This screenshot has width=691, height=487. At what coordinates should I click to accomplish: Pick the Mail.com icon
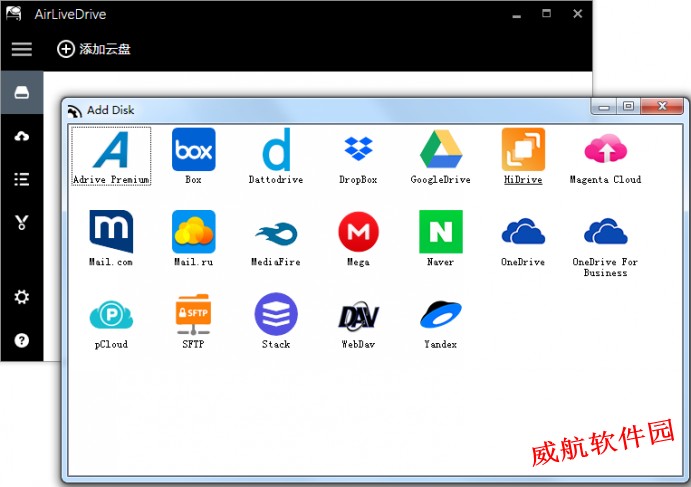pyautogui.click(x=111, y=231)
